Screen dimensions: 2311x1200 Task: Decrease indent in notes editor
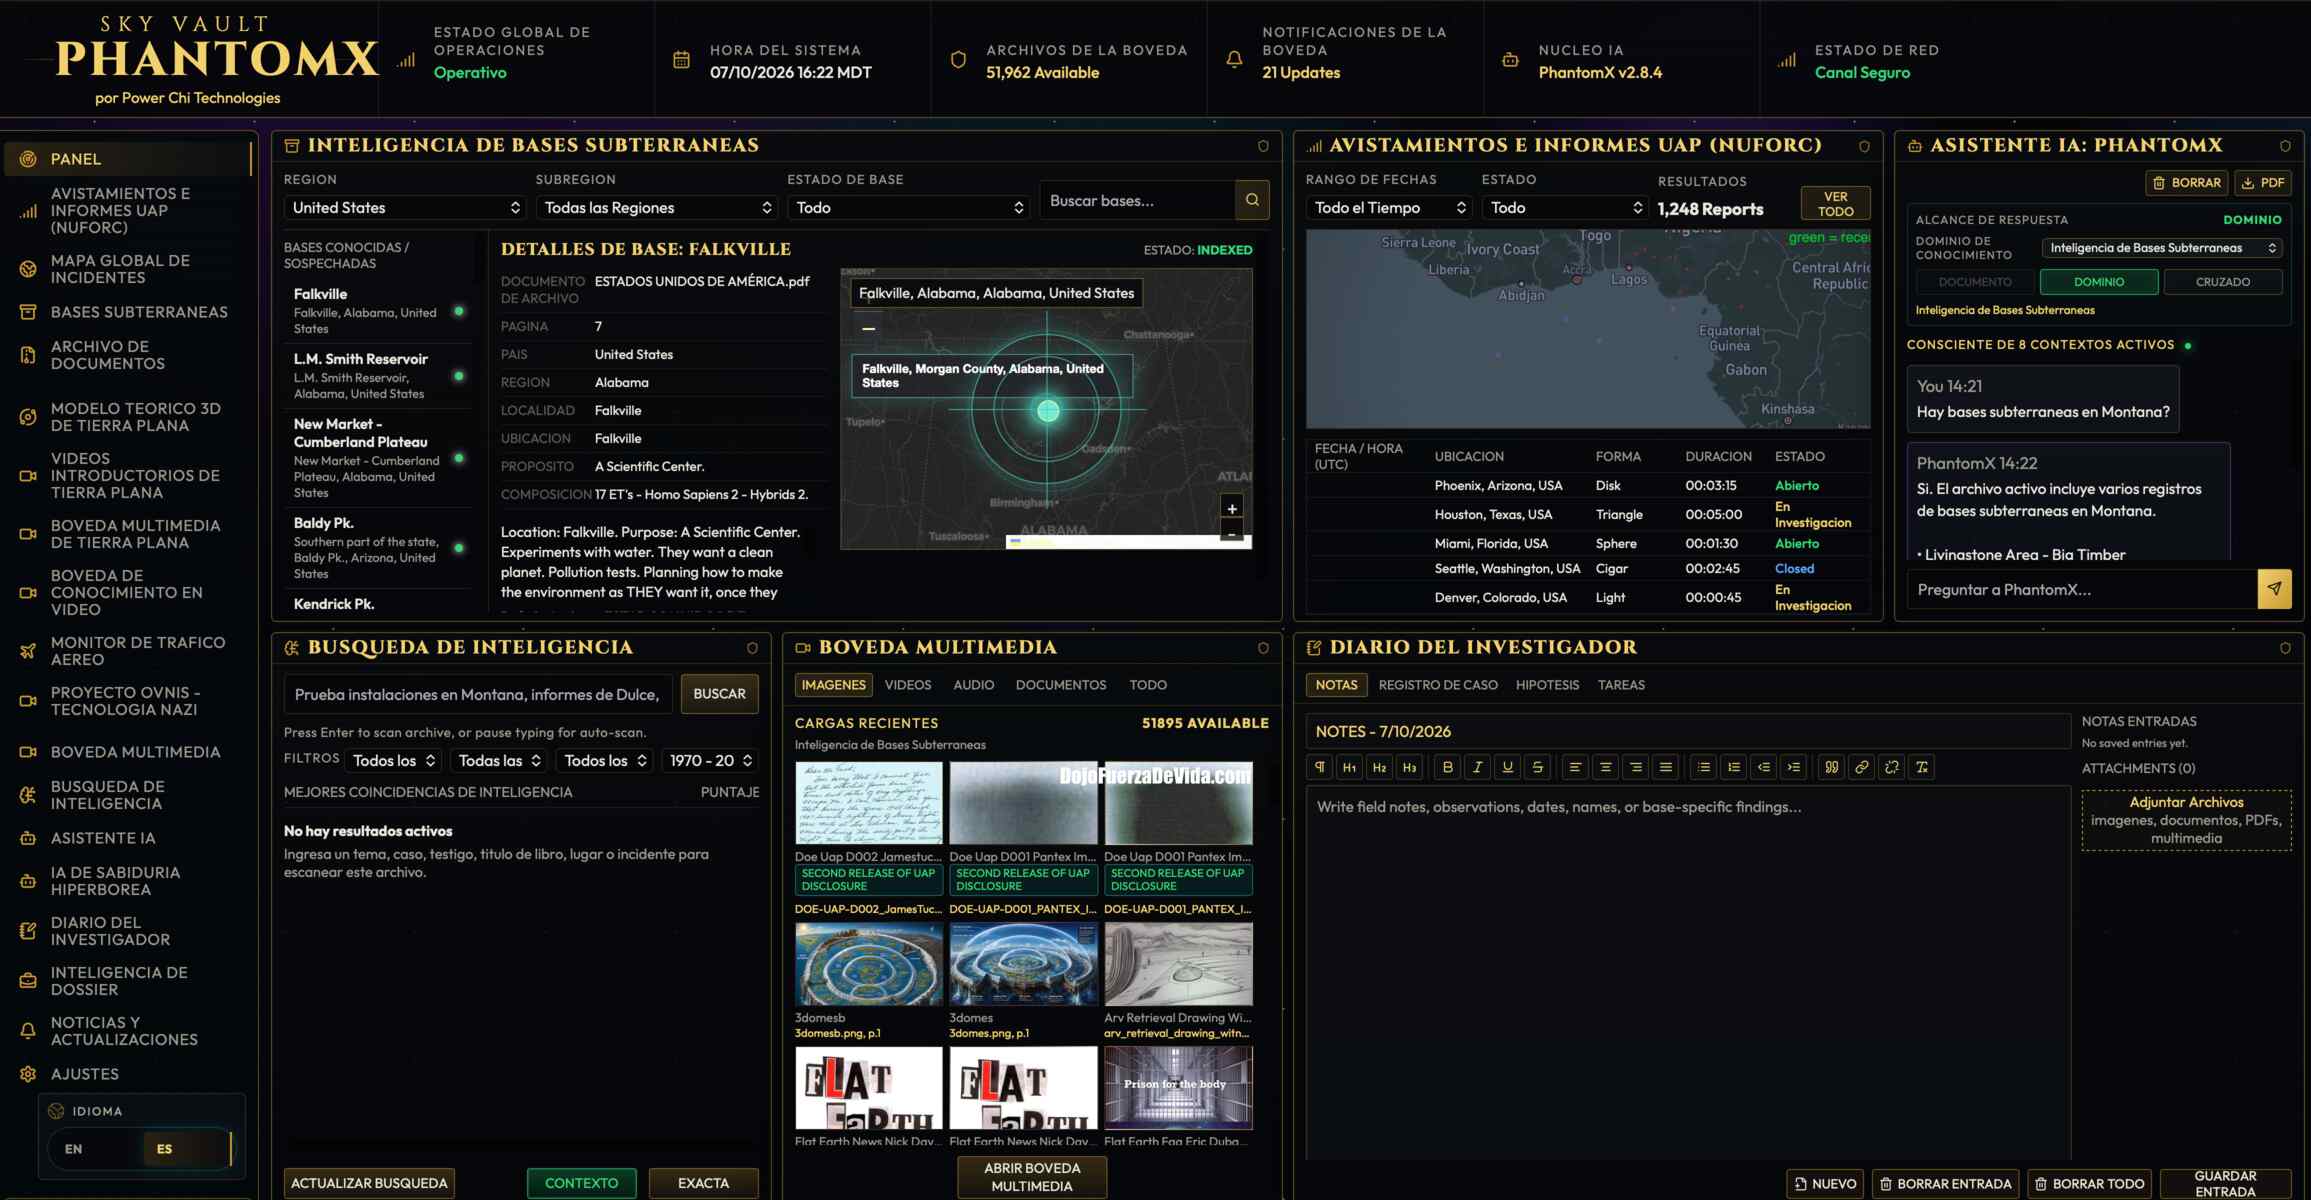click(x=1764, y=767)
